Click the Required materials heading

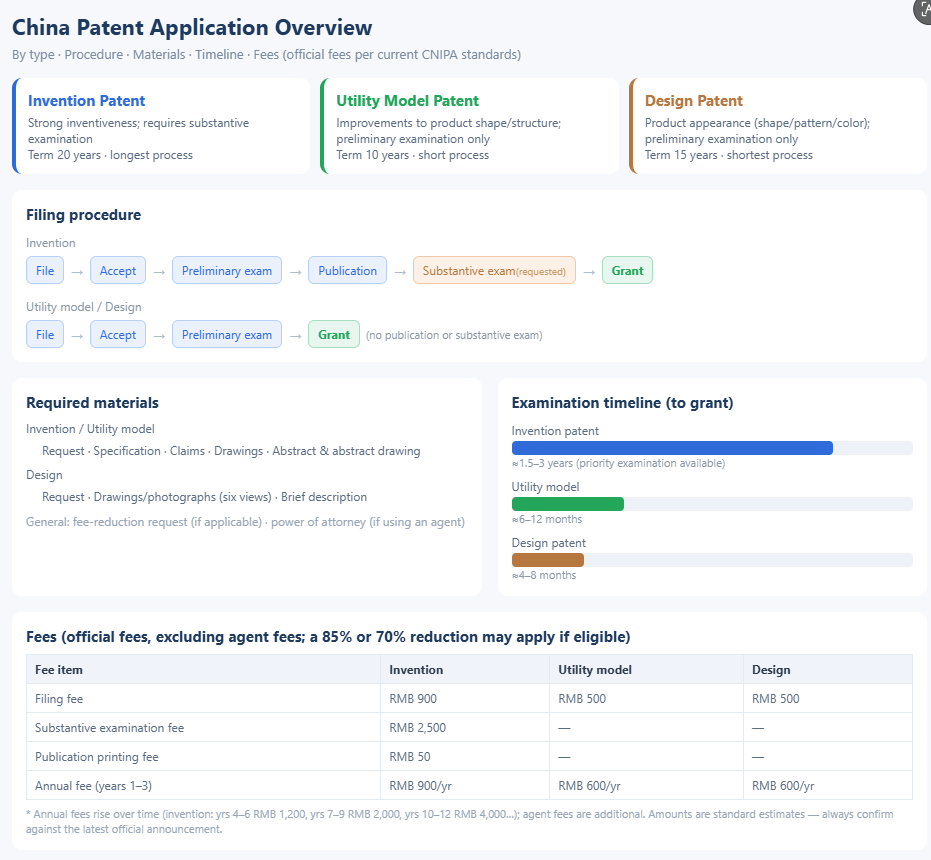[93, 403]
